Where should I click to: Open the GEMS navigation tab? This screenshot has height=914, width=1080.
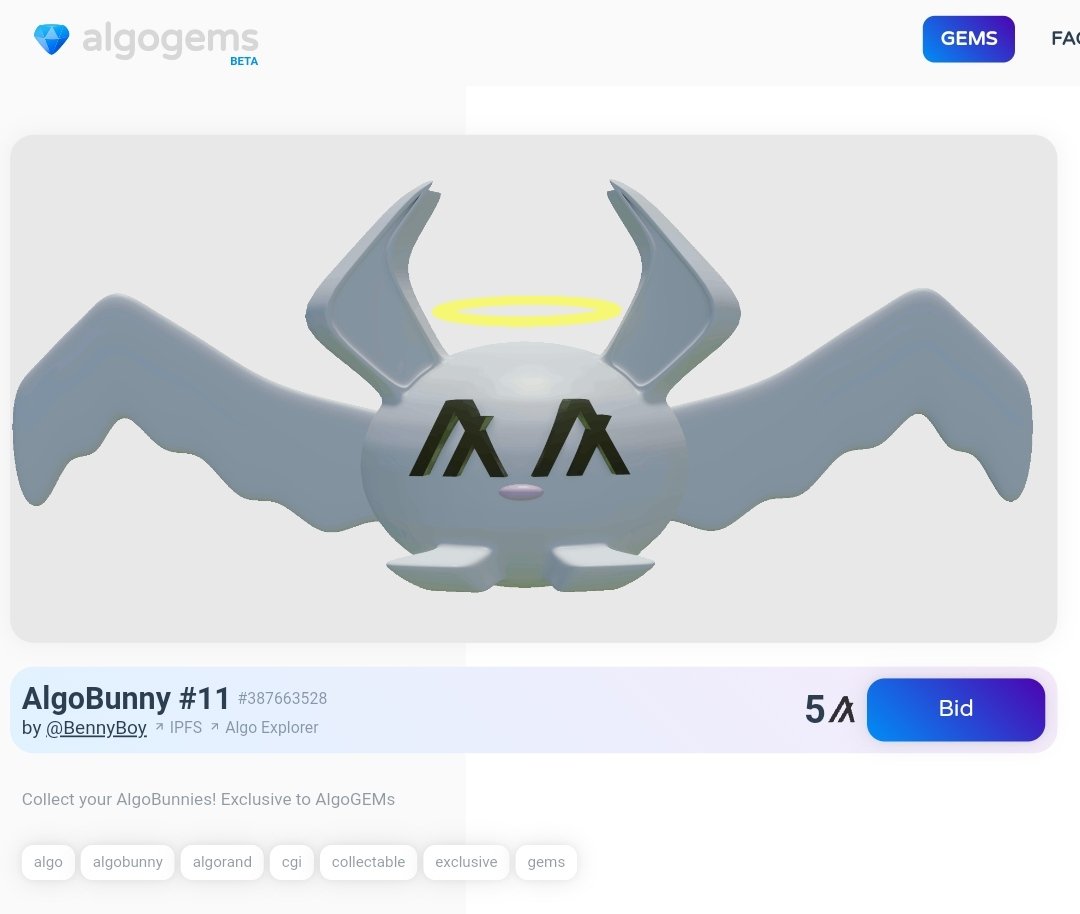click(968, 39)
